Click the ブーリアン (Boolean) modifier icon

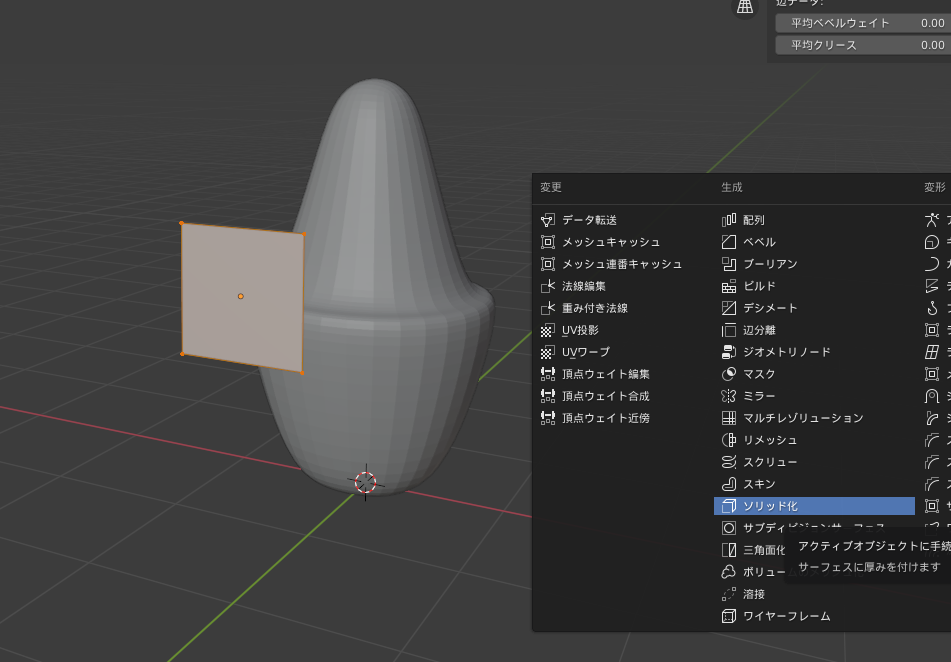click(729, 264)
